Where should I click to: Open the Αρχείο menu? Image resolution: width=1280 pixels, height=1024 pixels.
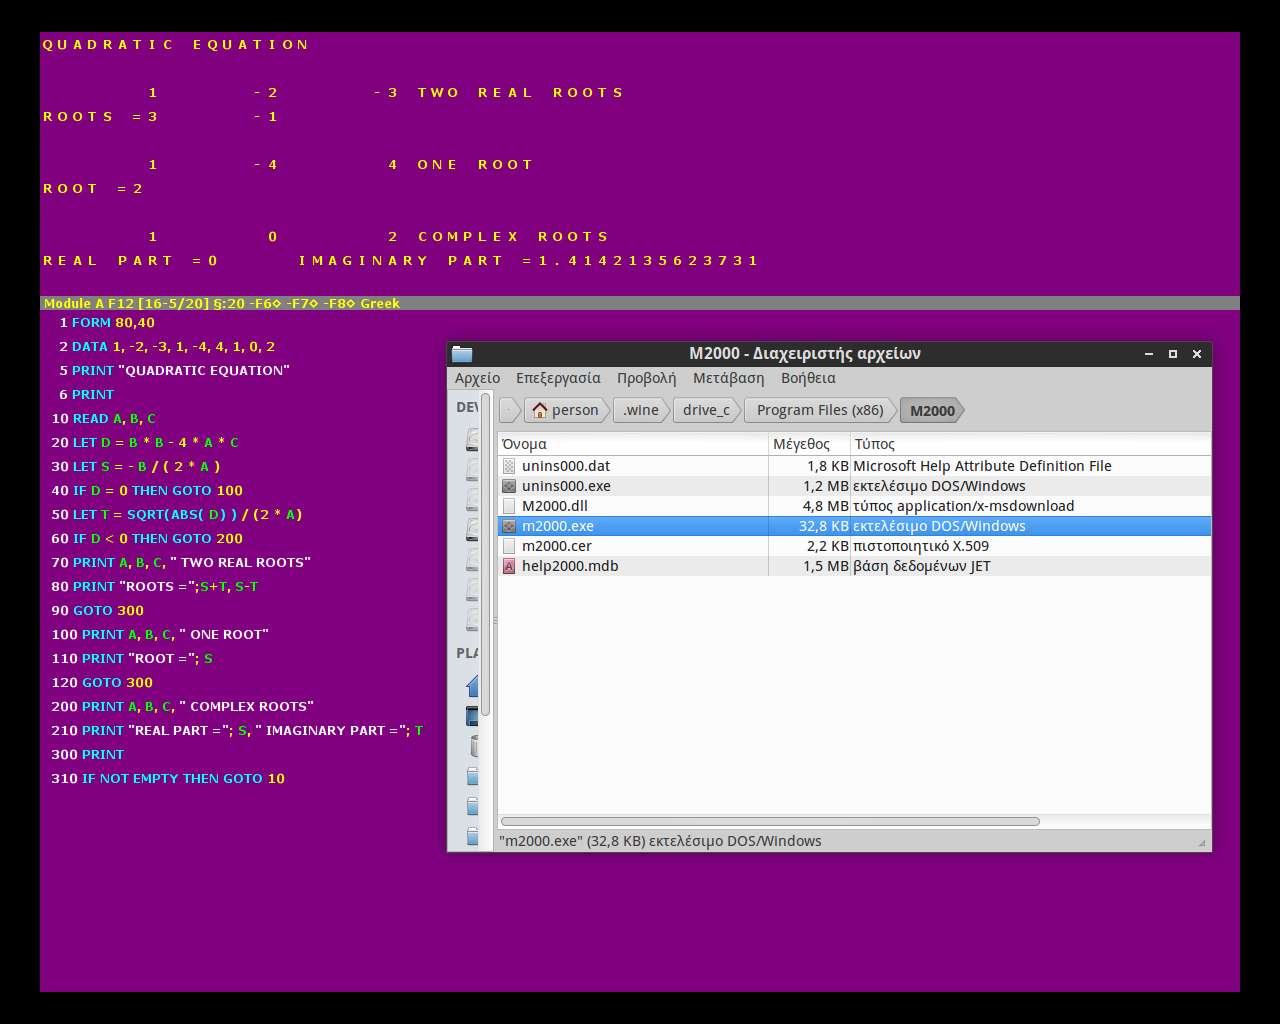[x=477, y=378]
